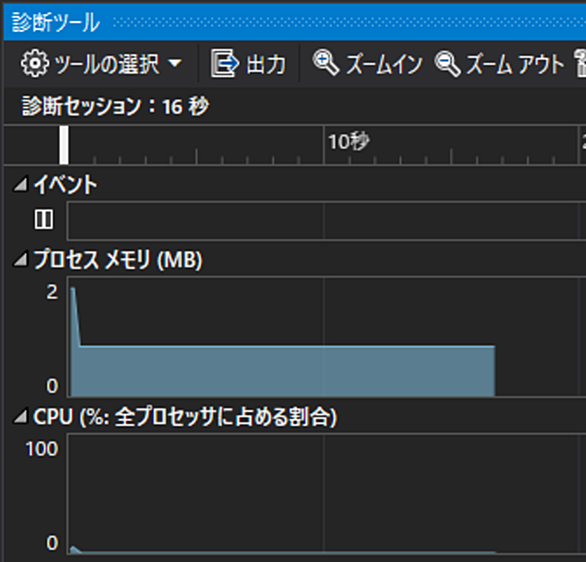Click the CPU usage graph area
This screenshot has width=586, height=562.
point(326,494)
